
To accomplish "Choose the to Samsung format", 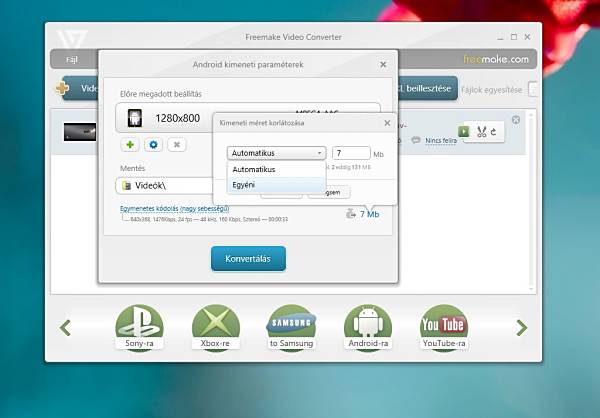I will (292, 328).
